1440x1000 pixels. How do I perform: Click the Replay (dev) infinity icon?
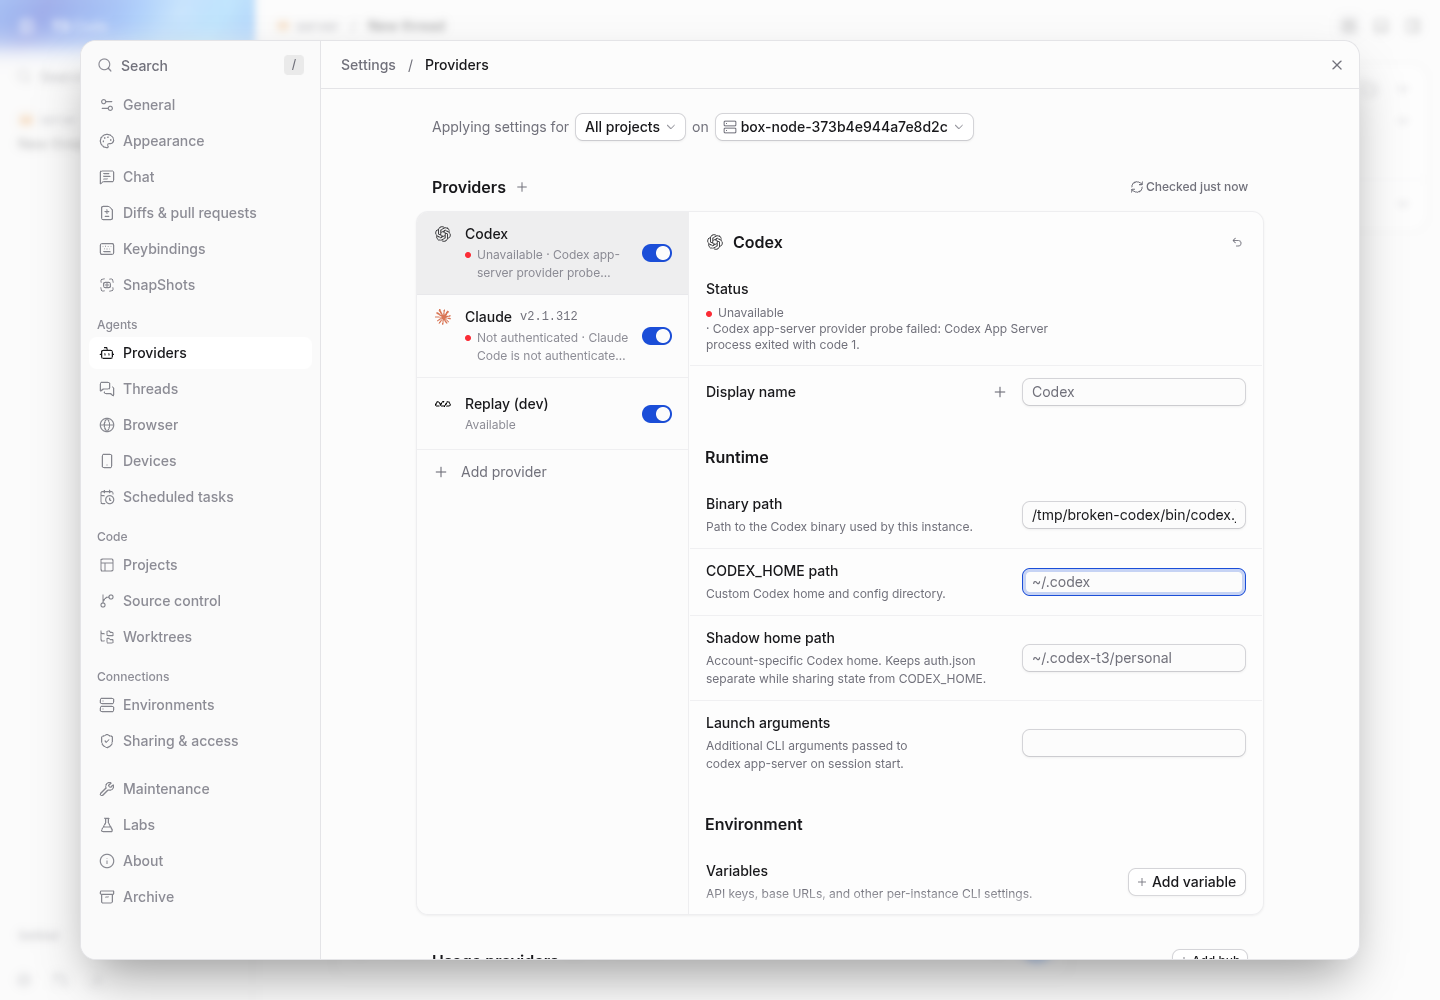[443, 404]
